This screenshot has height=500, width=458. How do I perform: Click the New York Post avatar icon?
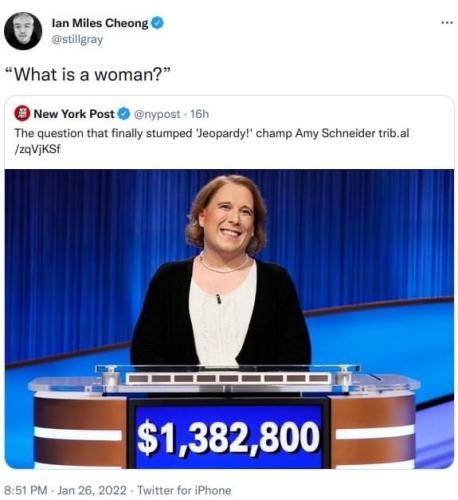coord(22,113)
